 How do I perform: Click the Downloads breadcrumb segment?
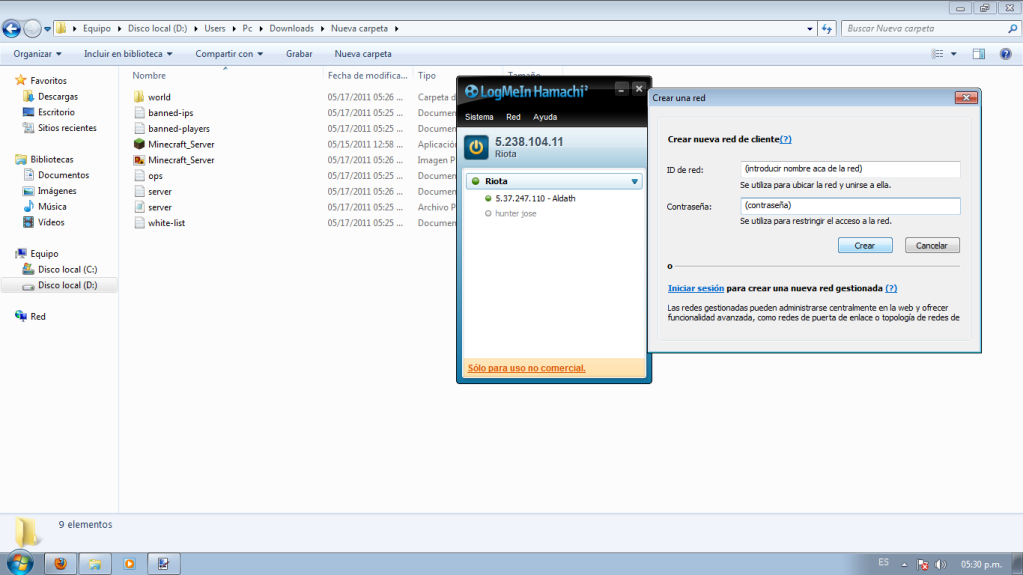pos(291,29)
